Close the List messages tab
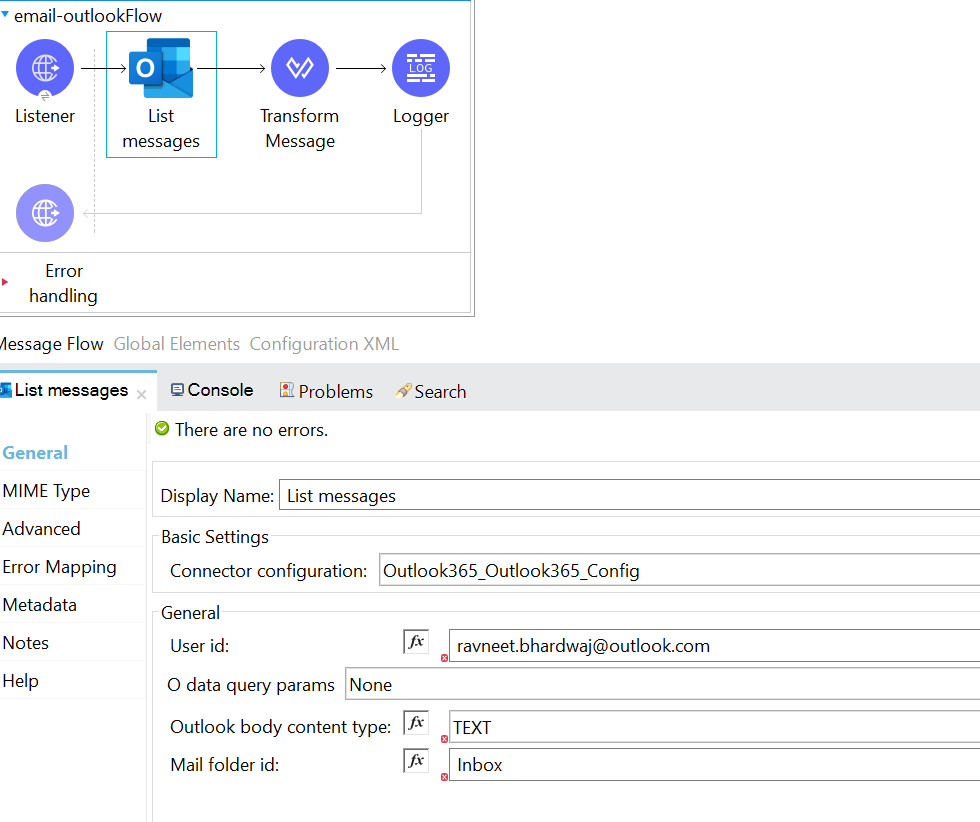 [142, 395]
